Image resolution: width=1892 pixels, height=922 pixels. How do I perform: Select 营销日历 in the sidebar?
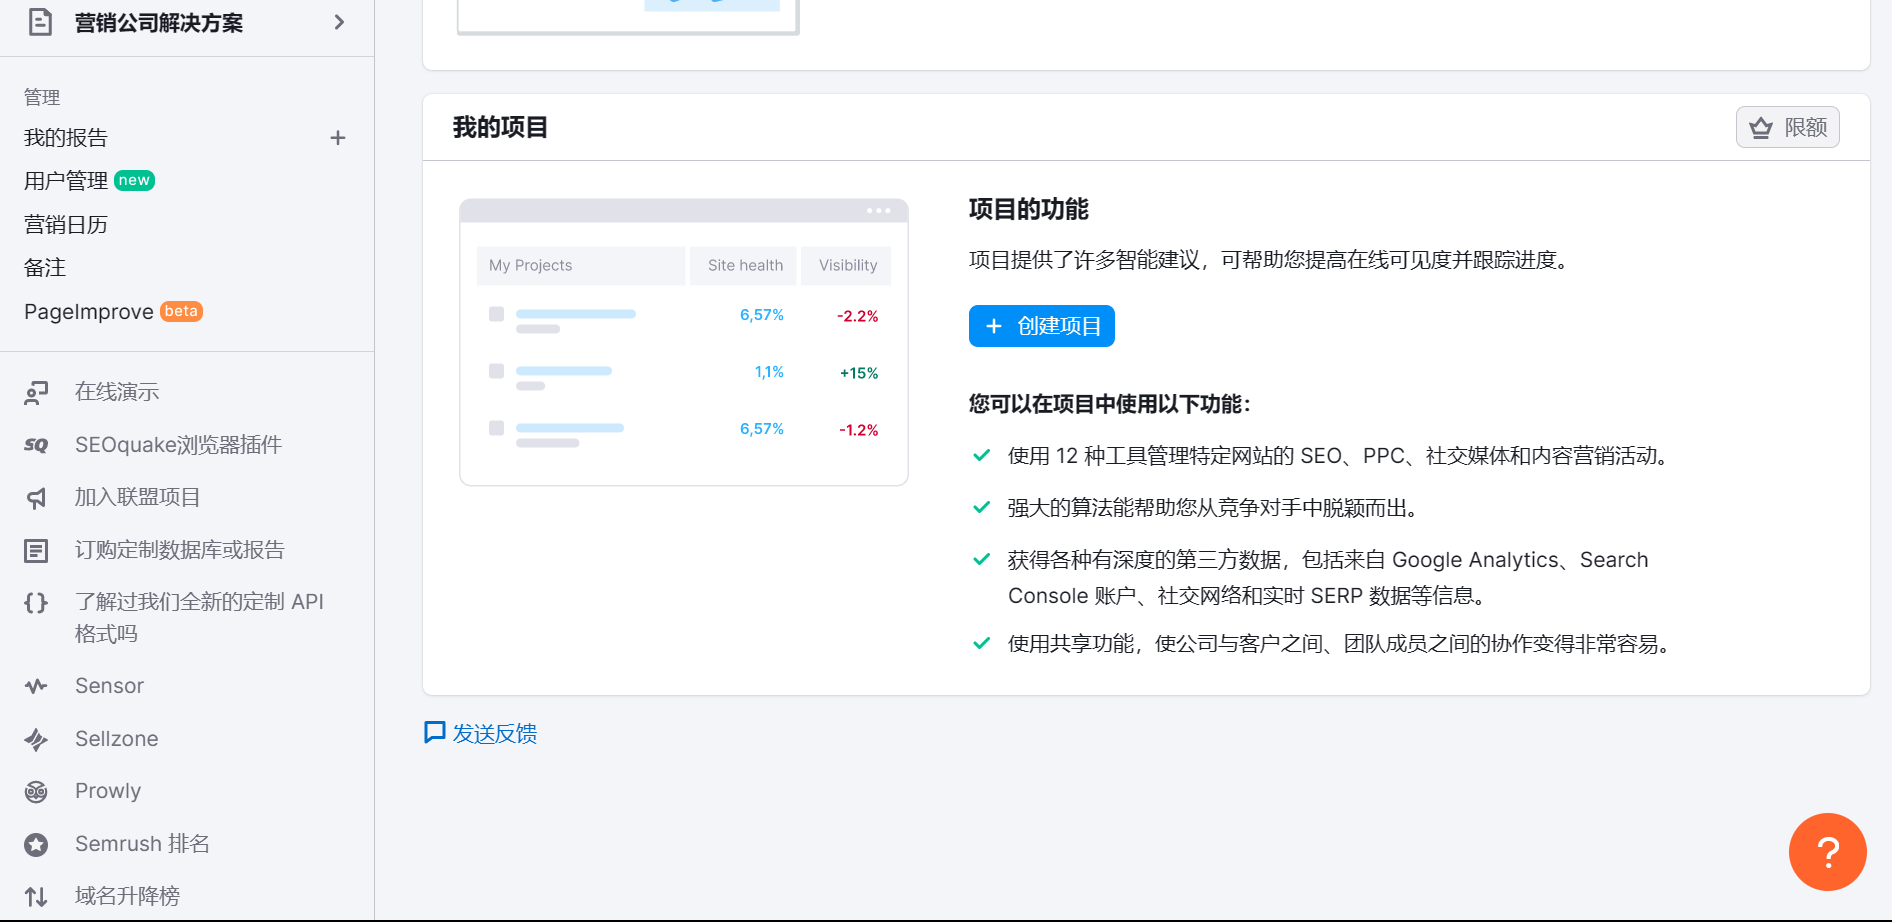pyautogui.click(x=66, y=225)
